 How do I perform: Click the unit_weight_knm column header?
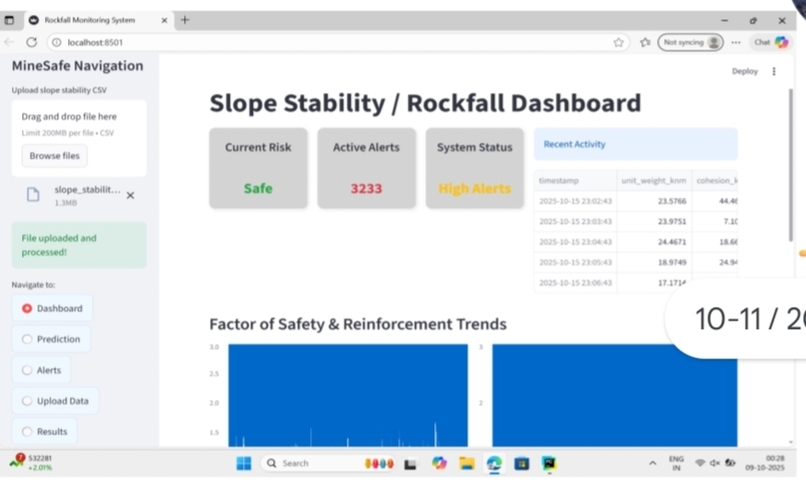pos(654,180)
